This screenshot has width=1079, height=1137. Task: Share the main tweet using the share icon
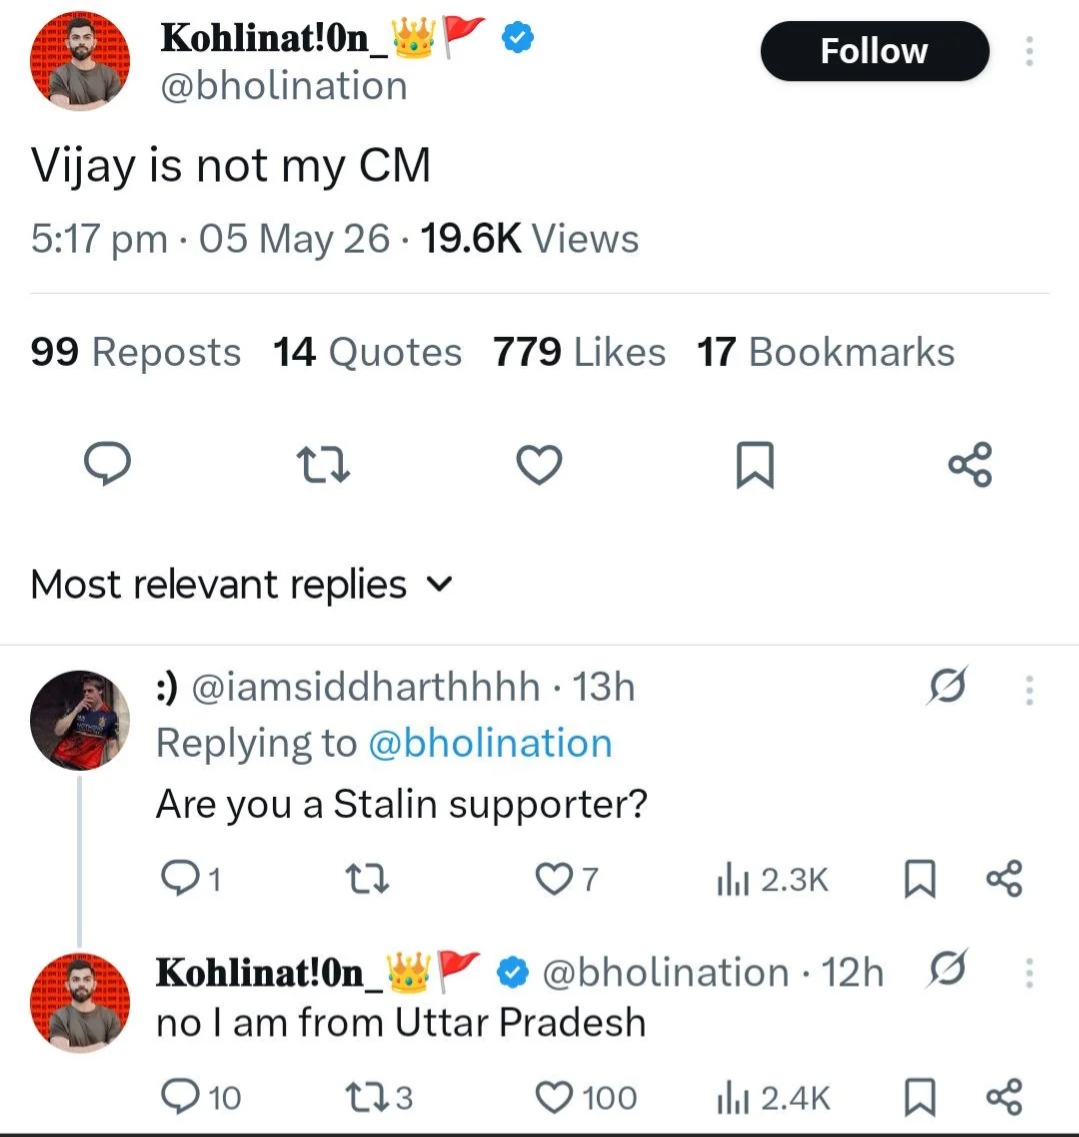(970, 464)
